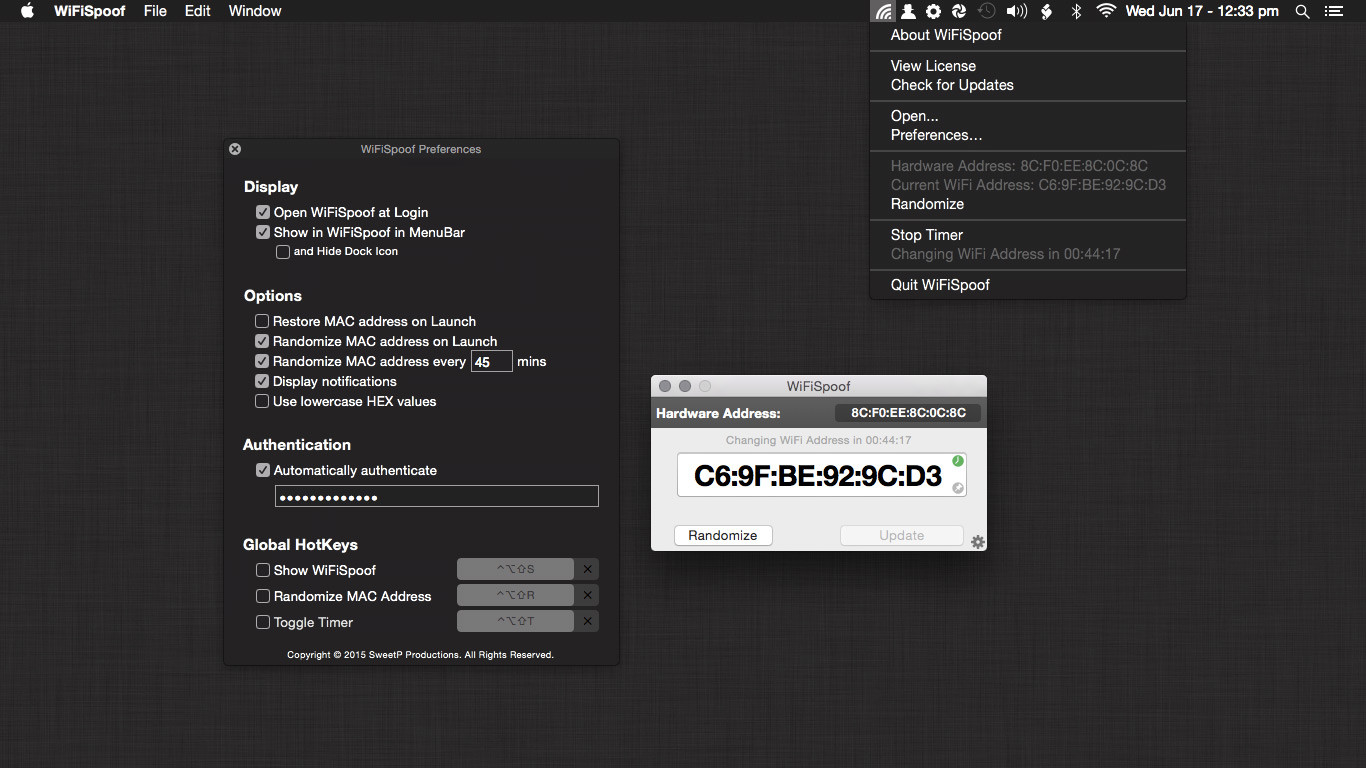Click the Bluetooth icon in menu bar
Screen dimensions: 1366x768
pos(1076,11)
